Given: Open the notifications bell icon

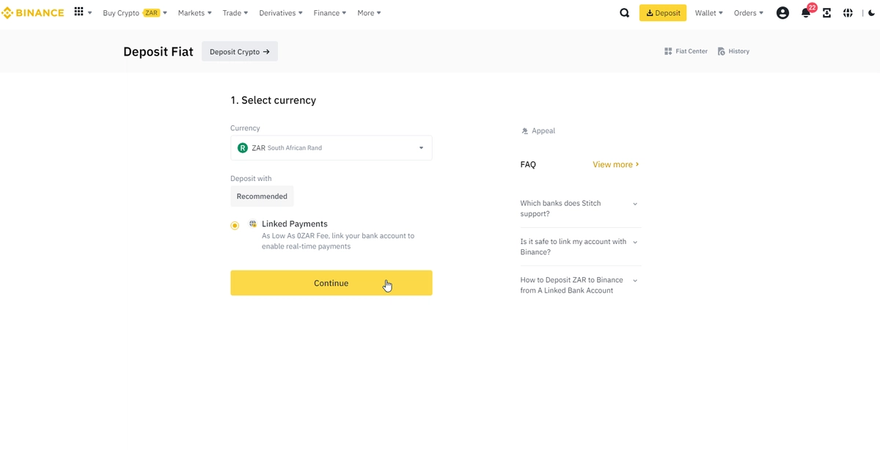Looking at the screenshot, I should coord(806,13).
